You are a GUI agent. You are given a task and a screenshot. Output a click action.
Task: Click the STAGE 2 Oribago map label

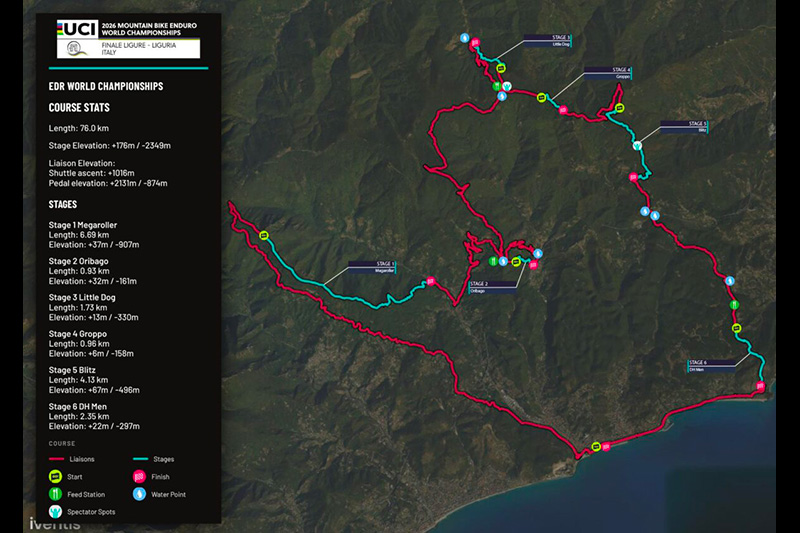pos(493,287)
